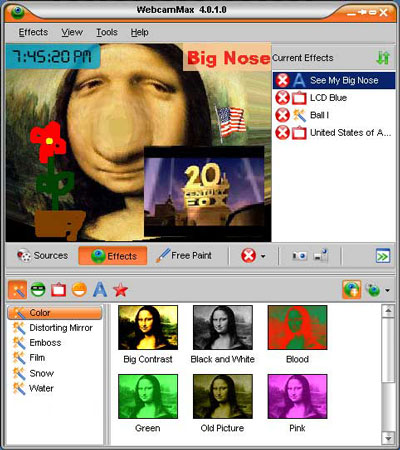Select Ball I in Current Effects list
Viewport: 400px width, 450px height.
(x=334, y=115)
